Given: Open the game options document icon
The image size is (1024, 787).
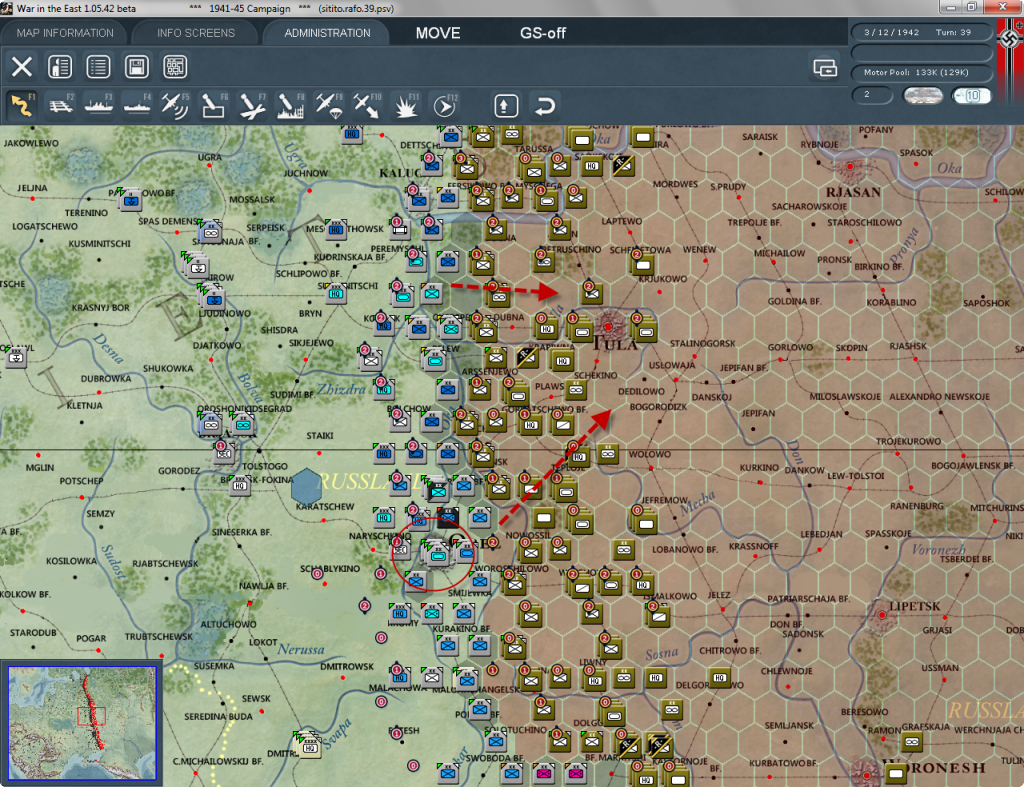Looking at the screenshot, I should tap(60, 67).
